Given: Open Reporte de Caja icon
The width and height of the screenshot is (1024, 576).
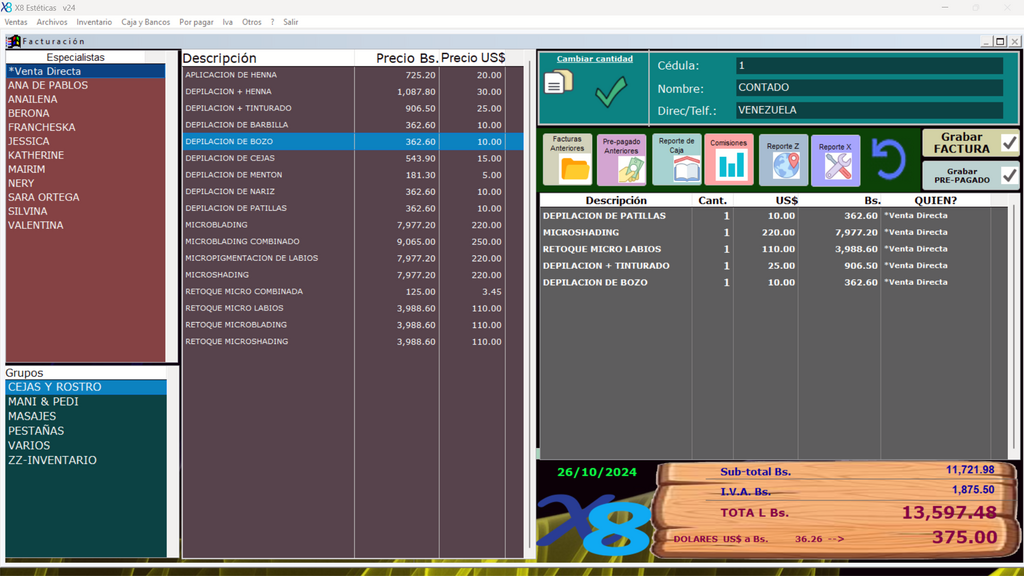Looking at the screenshot, I should 676,160.
